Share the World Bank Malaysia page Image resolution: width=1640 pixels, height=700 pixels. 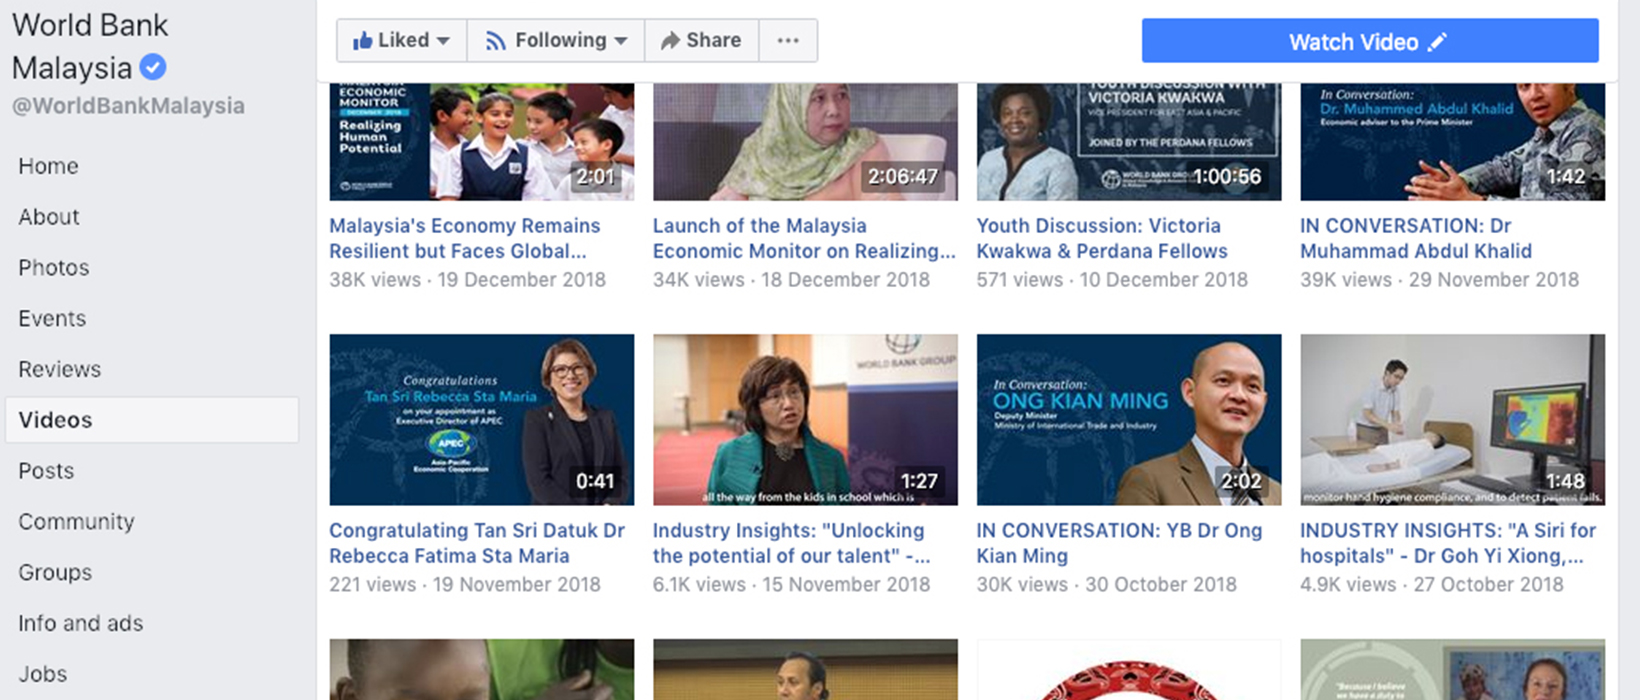click(x=701, y=41)
